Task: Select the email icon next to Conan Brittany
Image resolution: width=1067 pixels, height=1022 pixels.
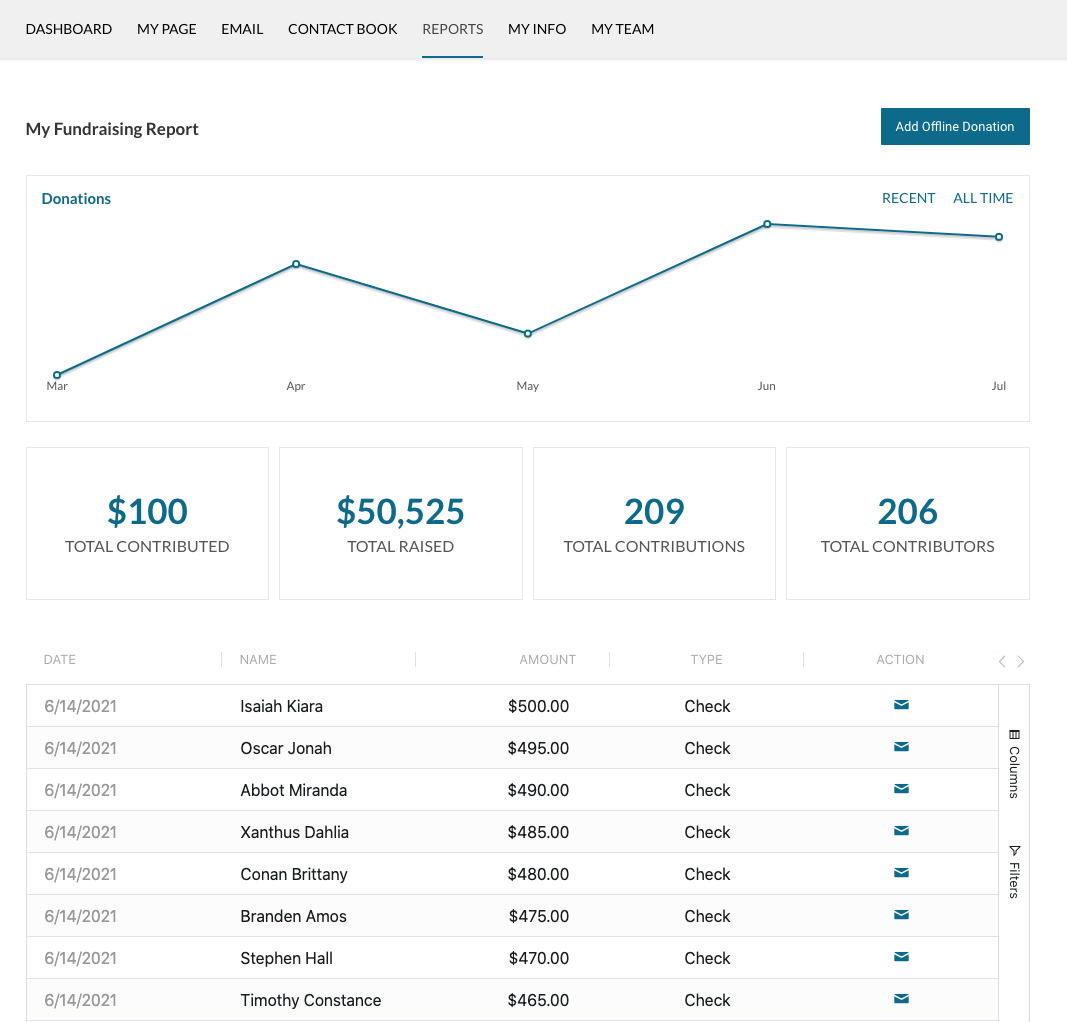Action: pyautogui.click(x=901, y=873)
